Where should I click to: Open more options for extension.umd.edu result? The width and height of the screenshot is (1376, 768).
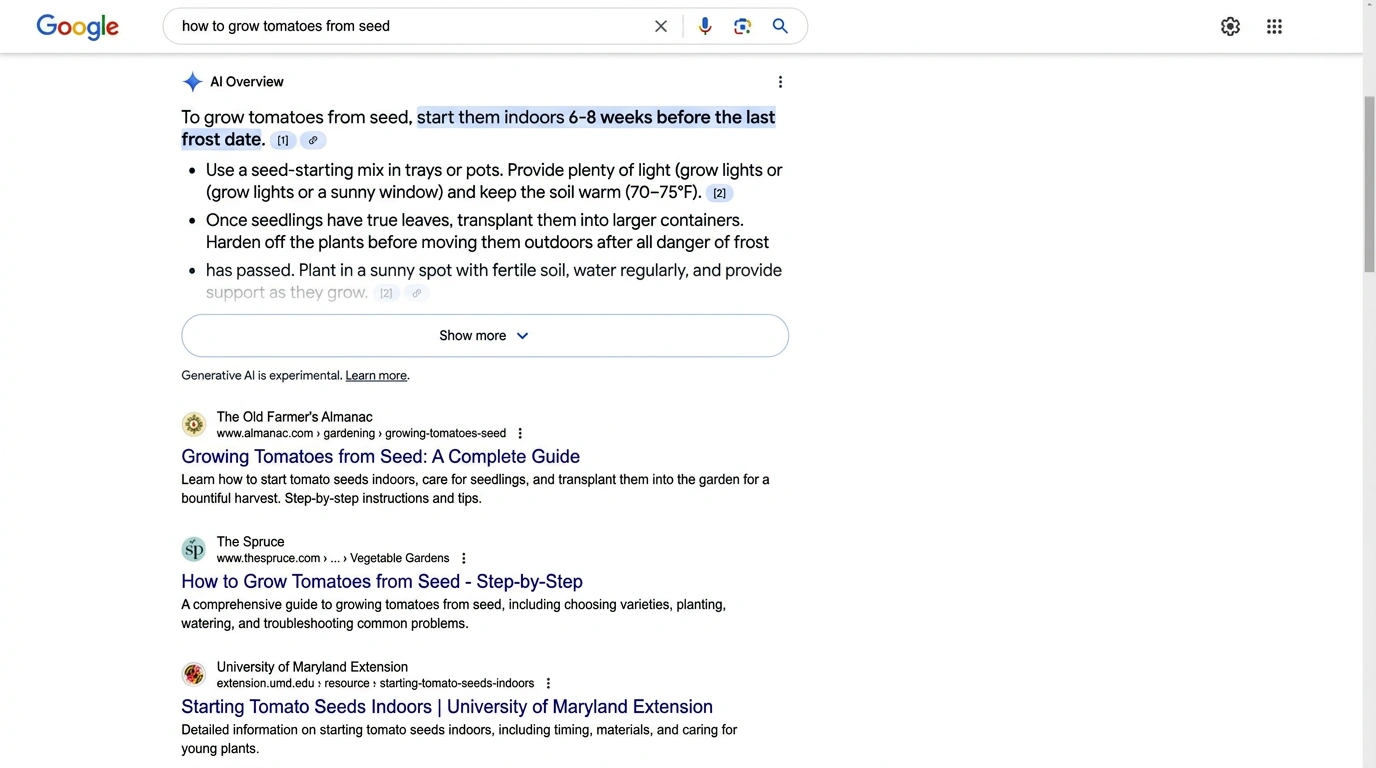coord(548,684)
